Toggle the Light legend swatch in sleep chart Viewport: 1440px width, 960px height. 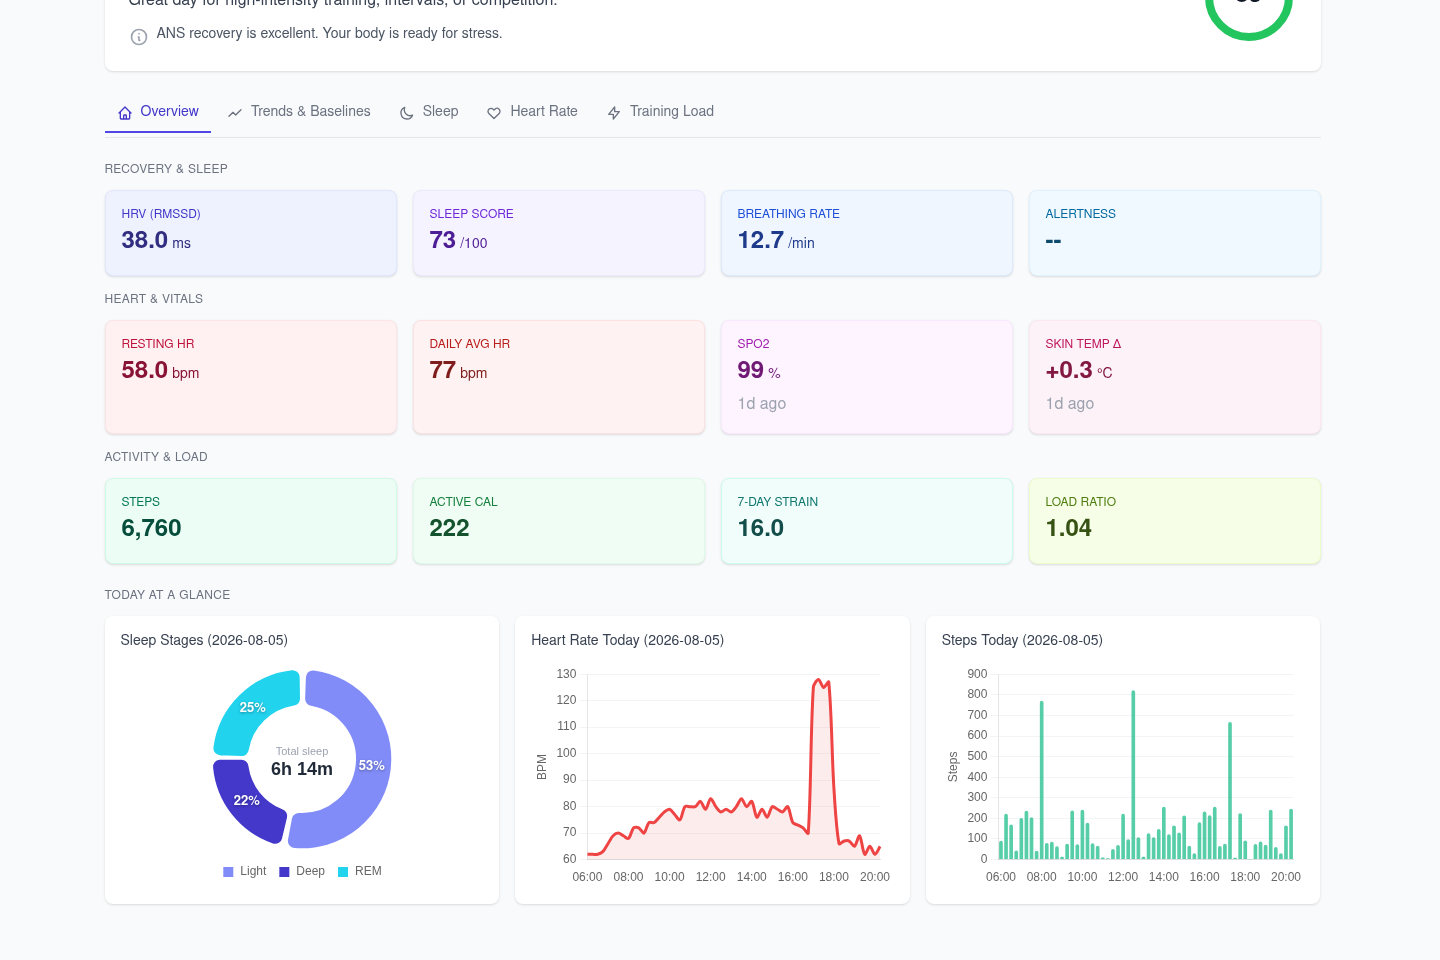tap(228, 872)
